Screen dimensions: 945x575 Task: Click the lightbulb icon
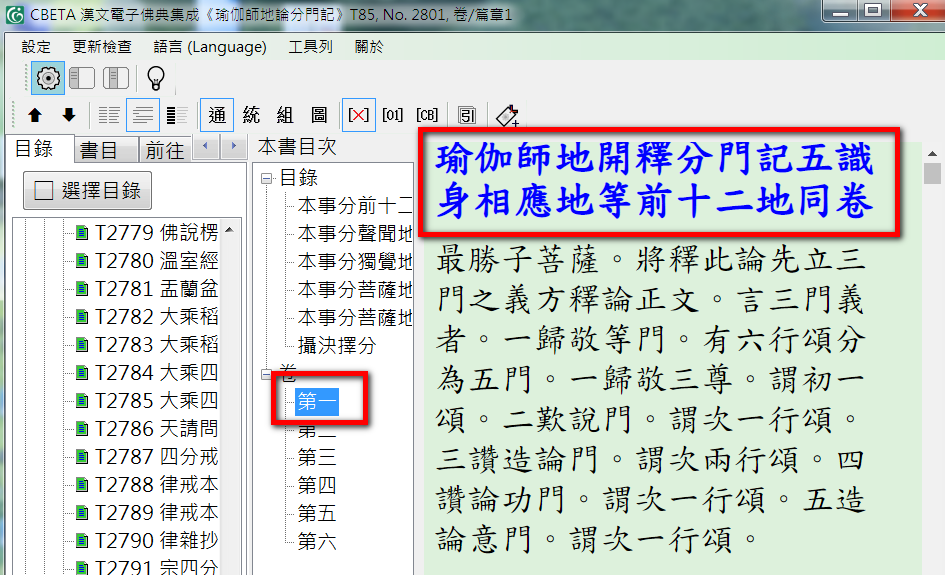155,78
